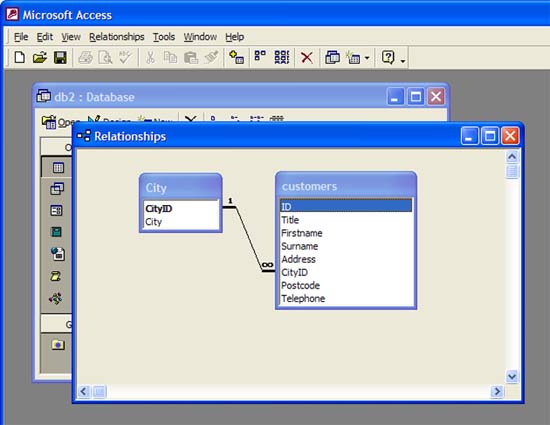Click Relationships horizontal scrollbar left arrow
The image size is (550, 425).
[x=83, y=391]
